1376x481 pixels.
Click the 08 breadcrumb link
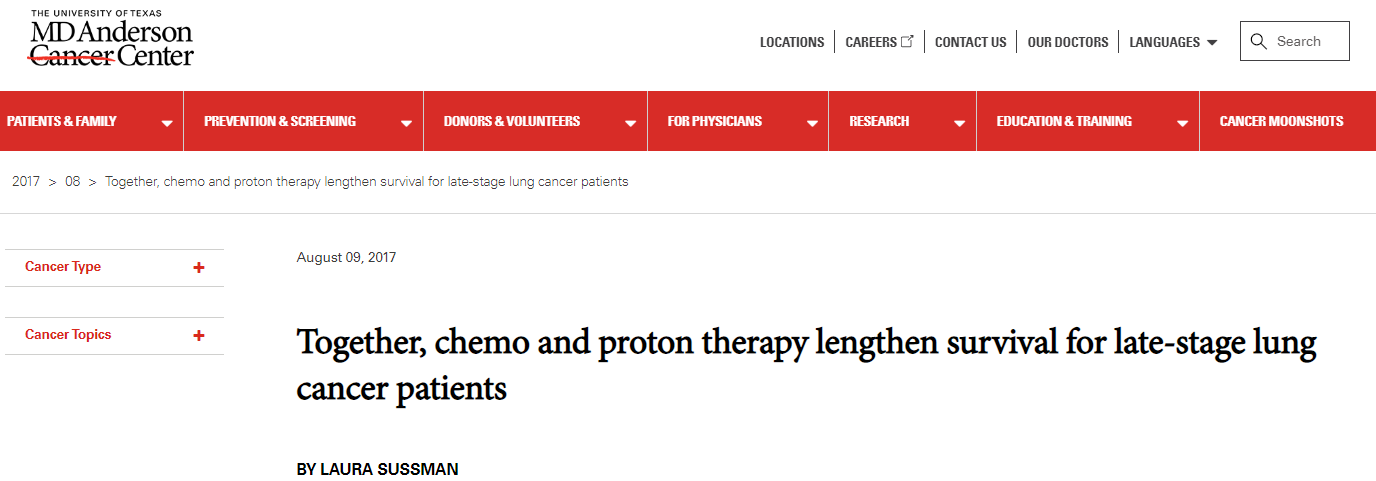[x=73, y=182]
